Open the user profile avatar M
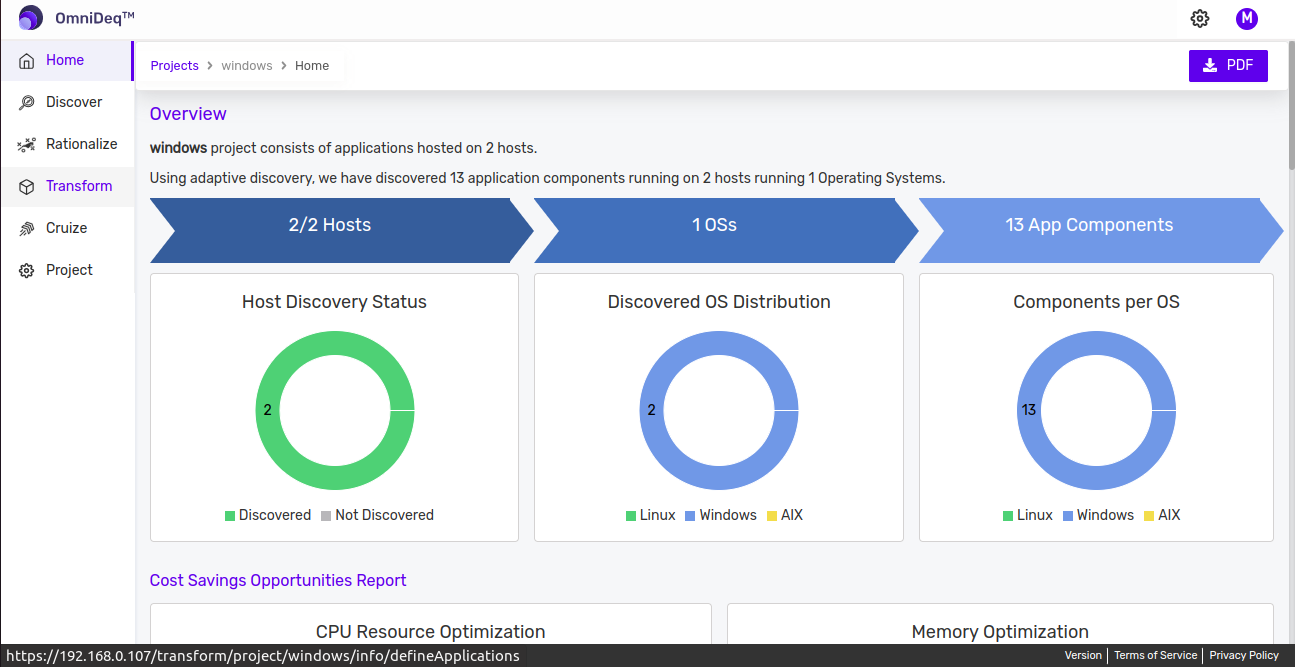Image resolution: width=1295 pixels, height=667 pixels. pos(1246,18)
